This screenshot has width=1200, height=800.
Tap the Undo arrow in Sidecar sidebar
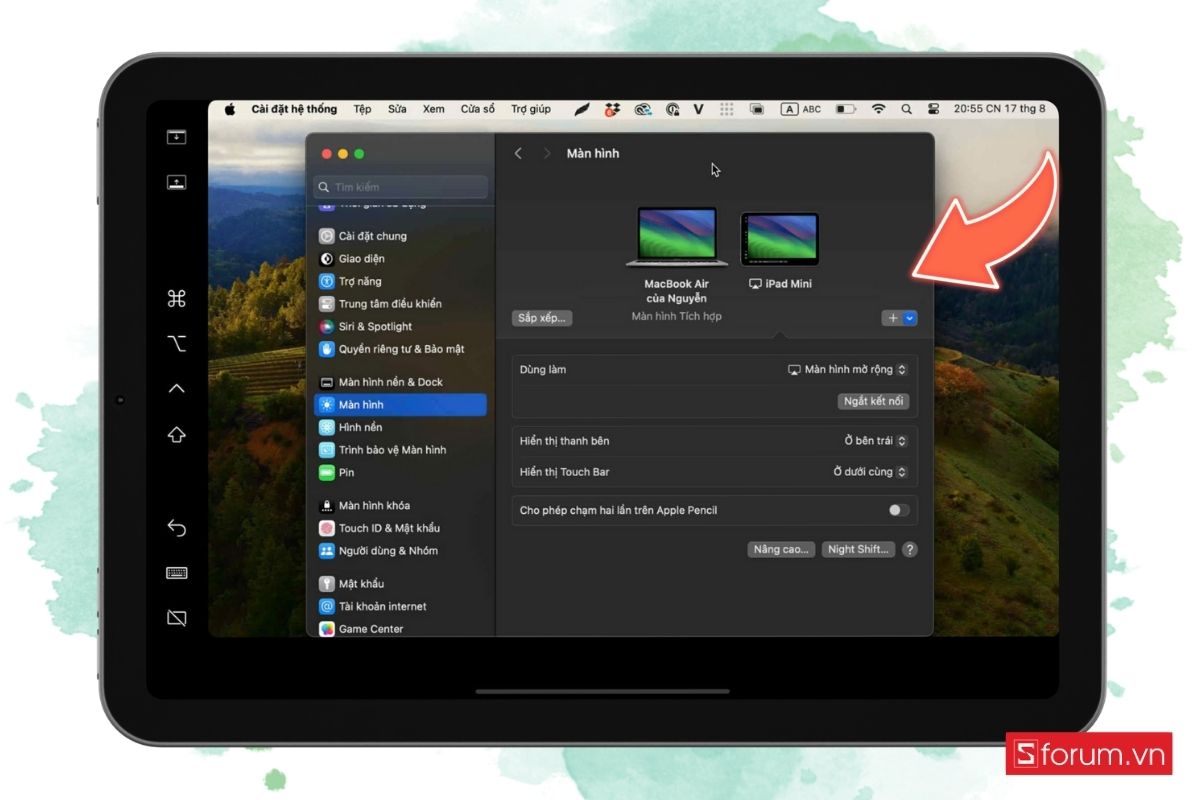tap(177, 528)
